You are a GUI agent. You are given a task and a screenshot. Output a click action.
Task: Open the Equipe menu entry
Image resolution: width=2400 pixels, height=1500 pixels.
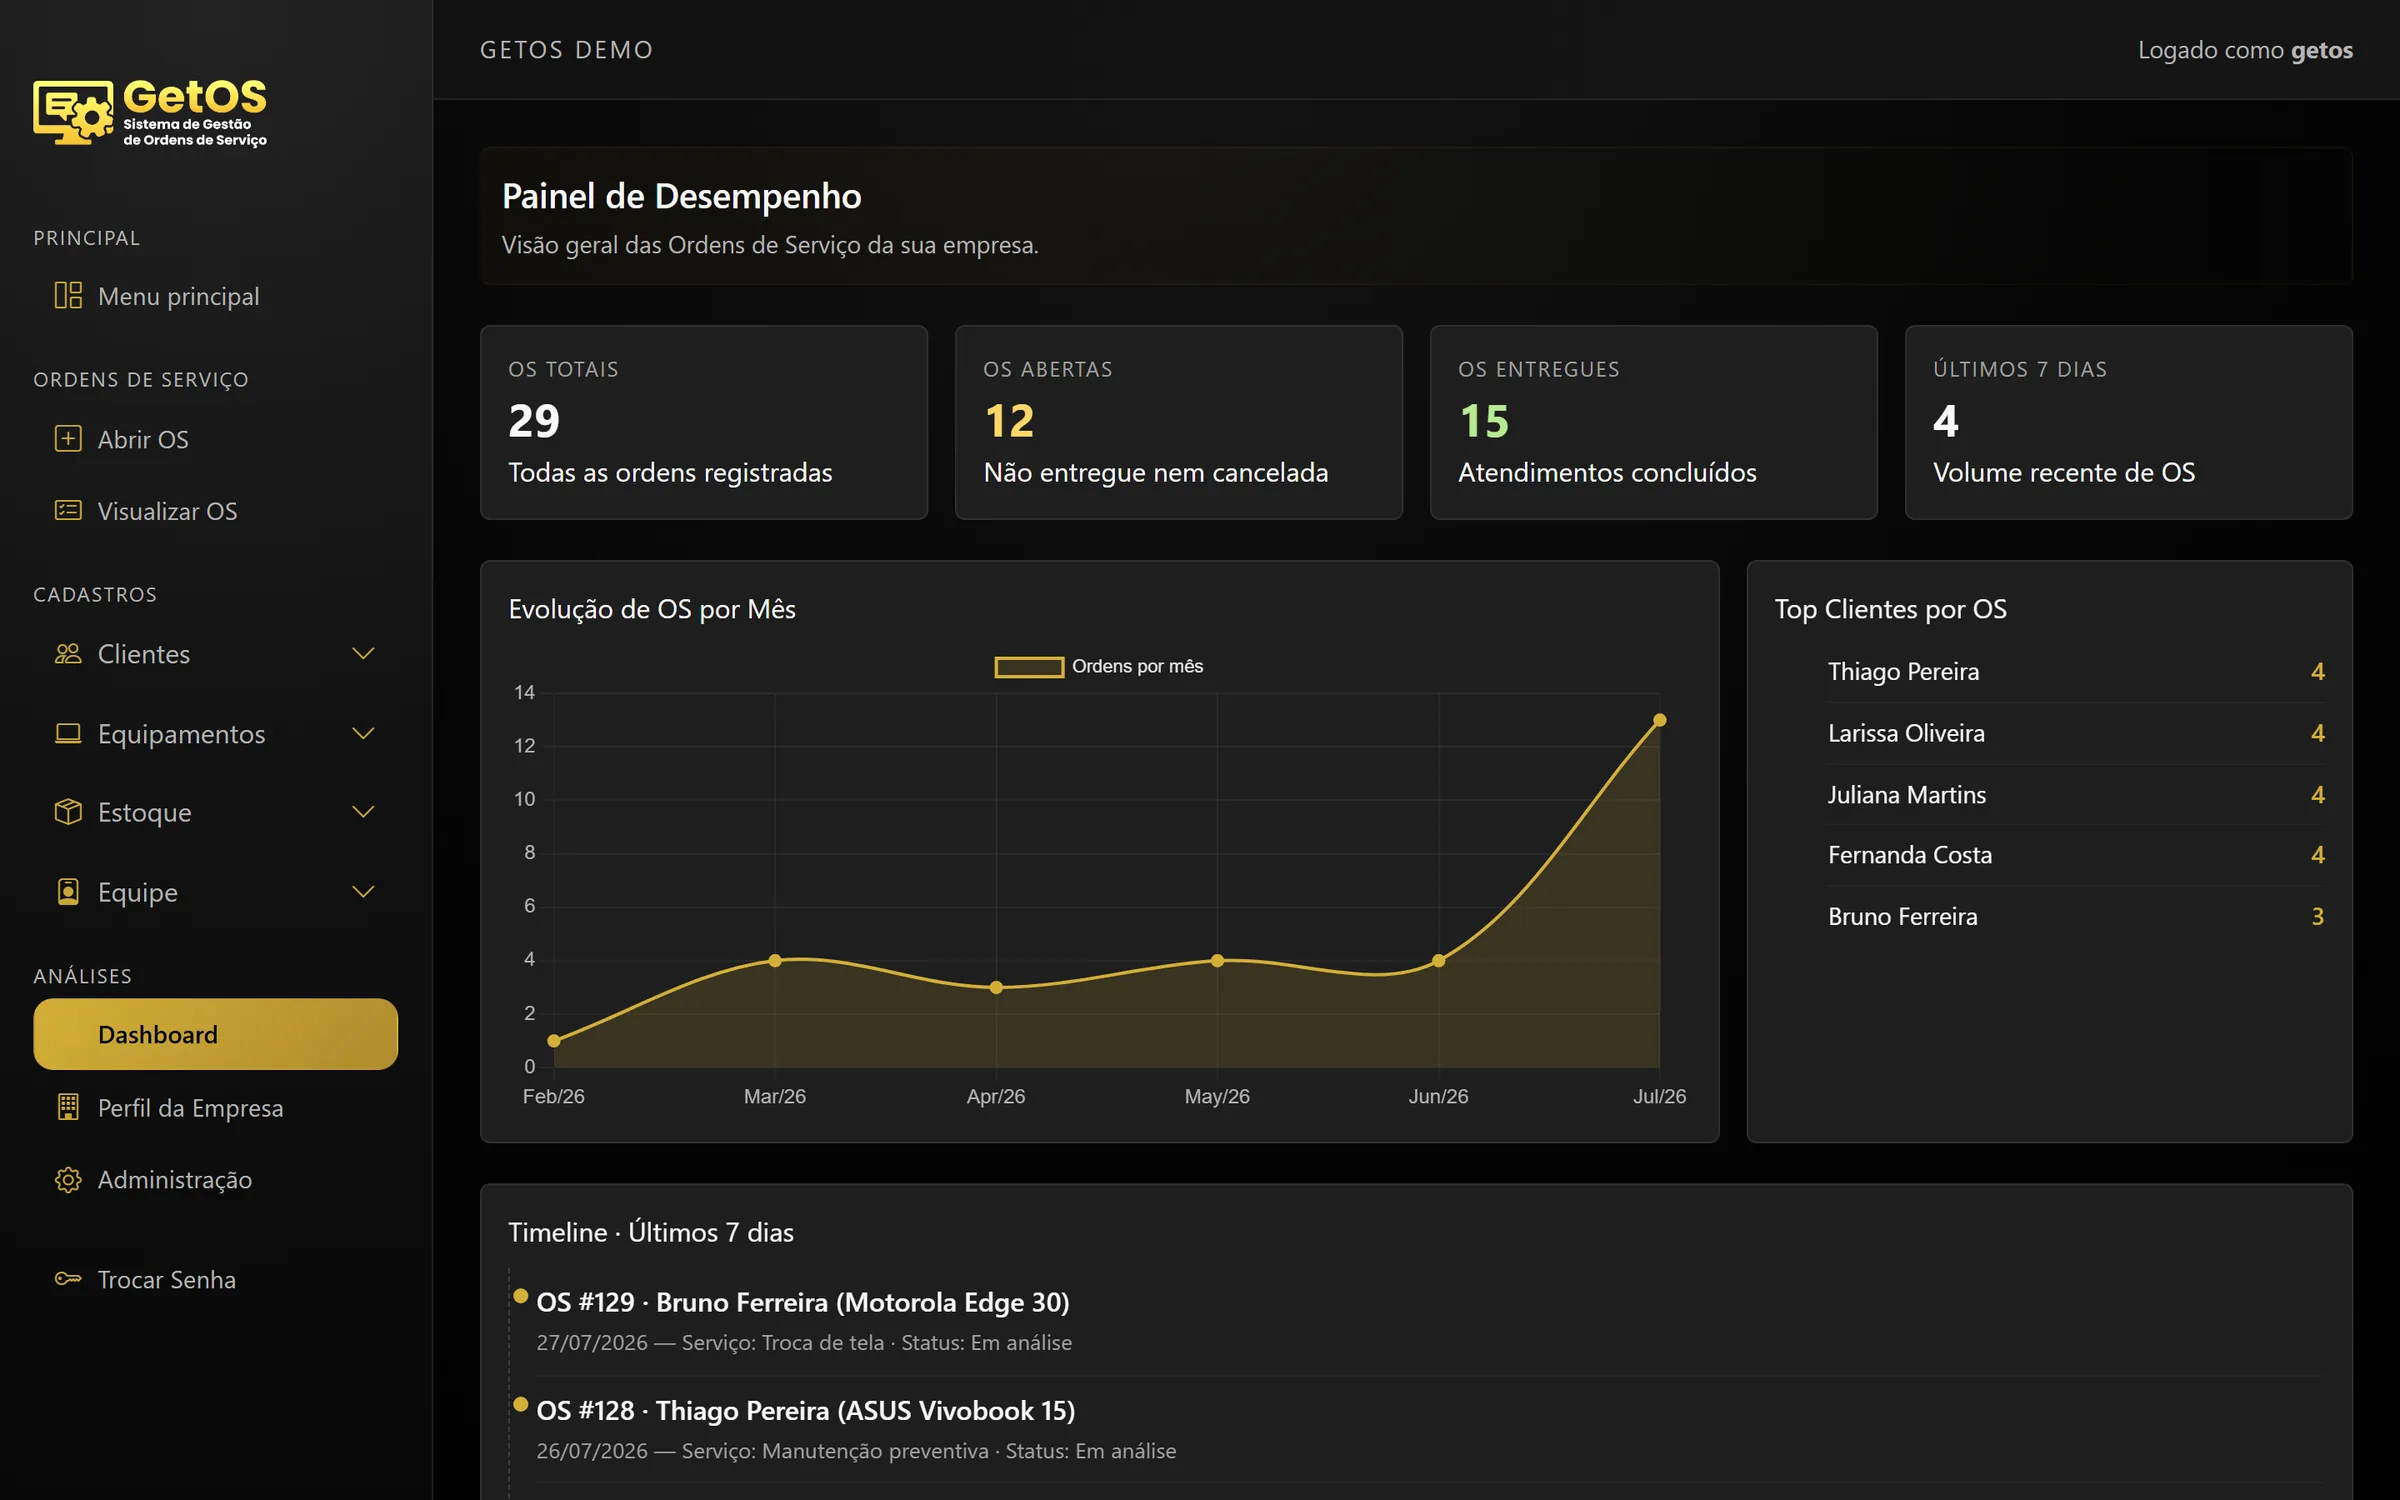point(215,892)
